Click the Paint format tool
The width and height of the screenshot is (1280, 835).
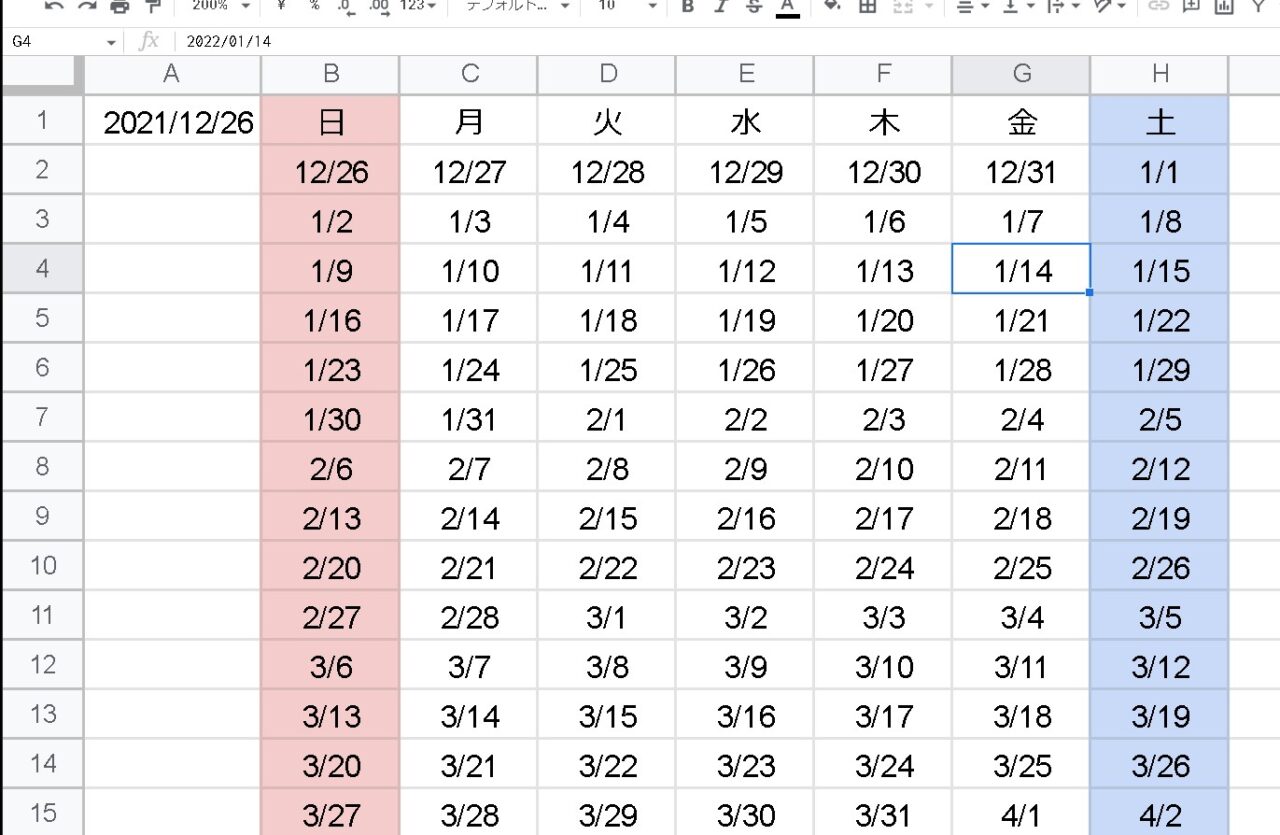point(152,8)
